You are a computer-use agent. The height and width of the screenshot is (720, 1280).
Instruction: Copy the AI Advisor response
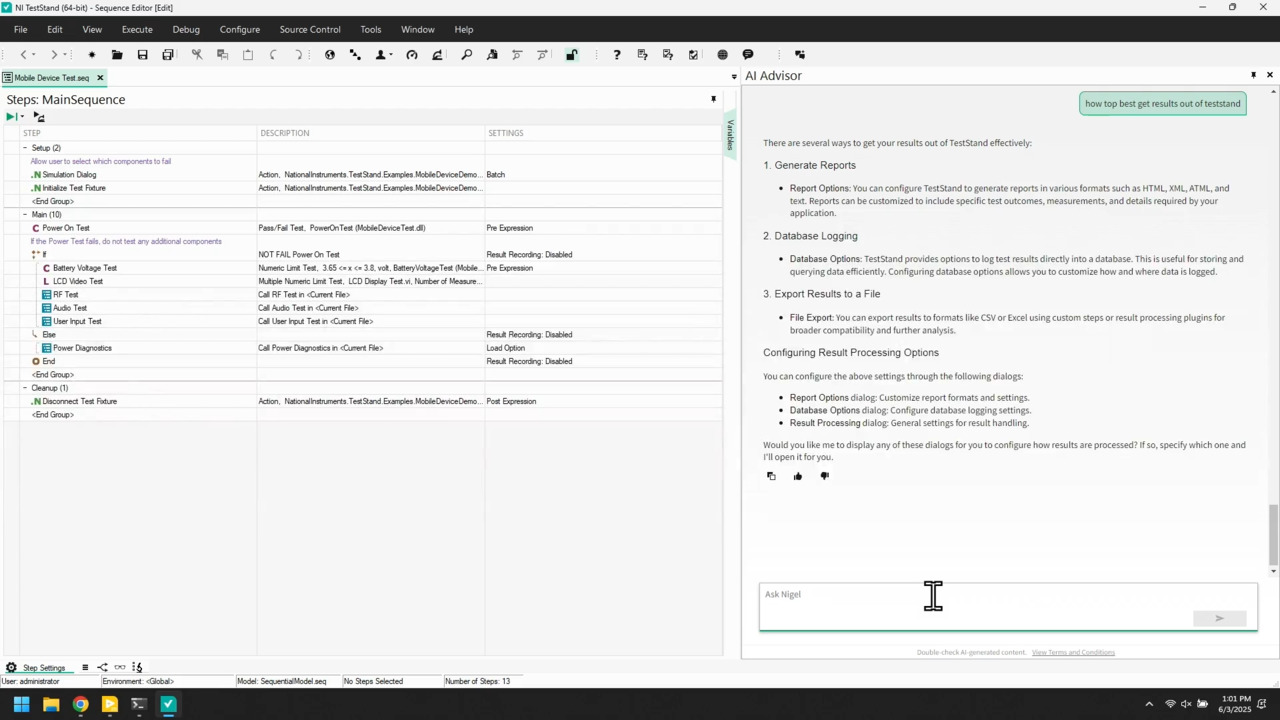(x=771, y=476)
